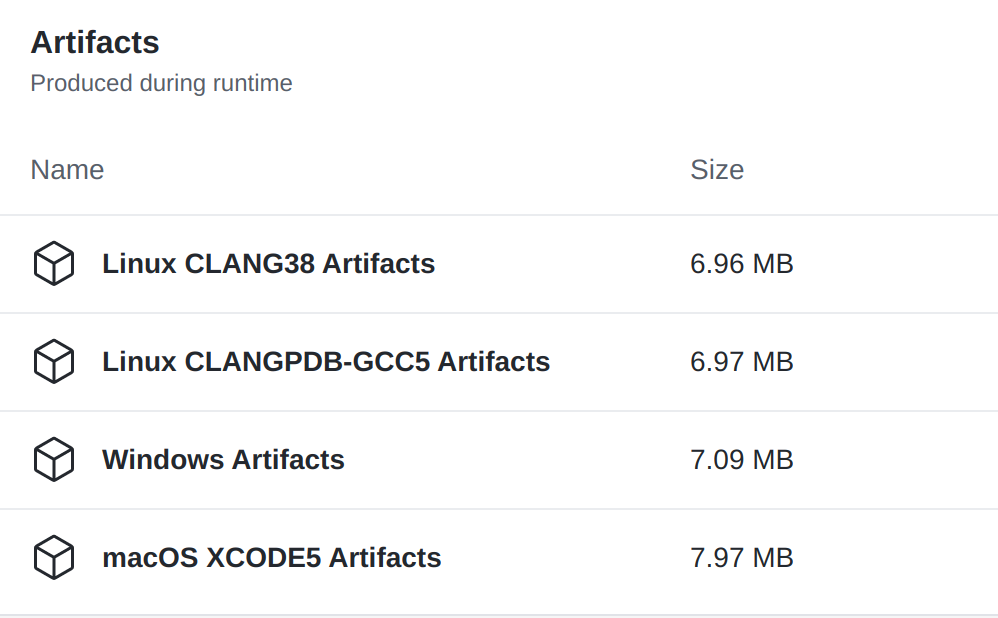
Task: Download the Linux CLANG38 Artifacts link
Action: click(x=269, y=263)
